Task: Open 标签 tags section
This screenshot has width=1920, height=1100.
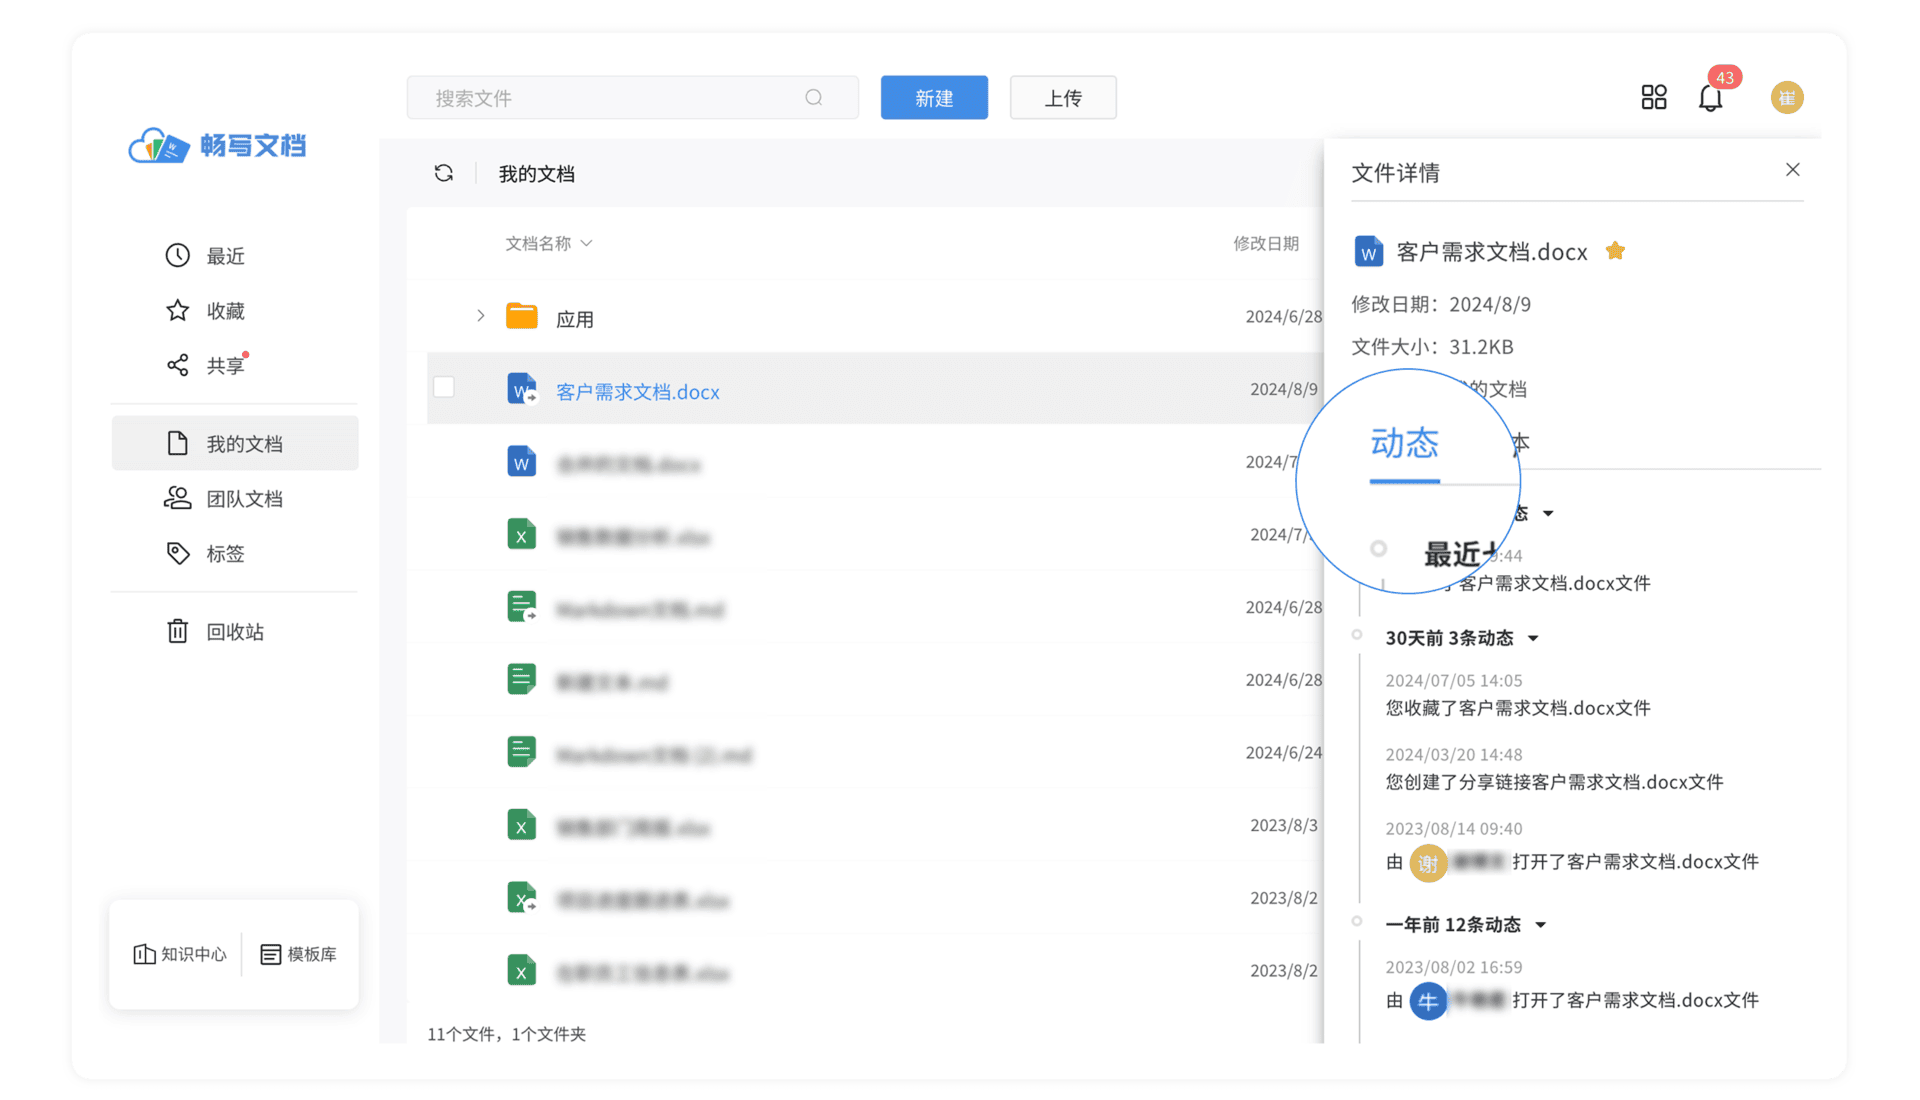Action: point(205,553)
